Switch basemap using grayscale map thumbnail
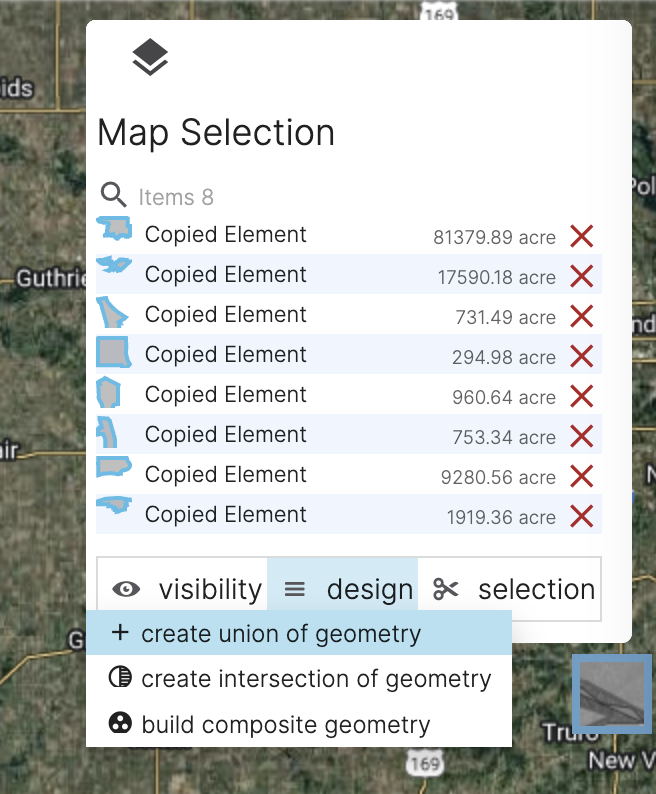The width and height of the screenshot is (656, 794). pos(612,694)
